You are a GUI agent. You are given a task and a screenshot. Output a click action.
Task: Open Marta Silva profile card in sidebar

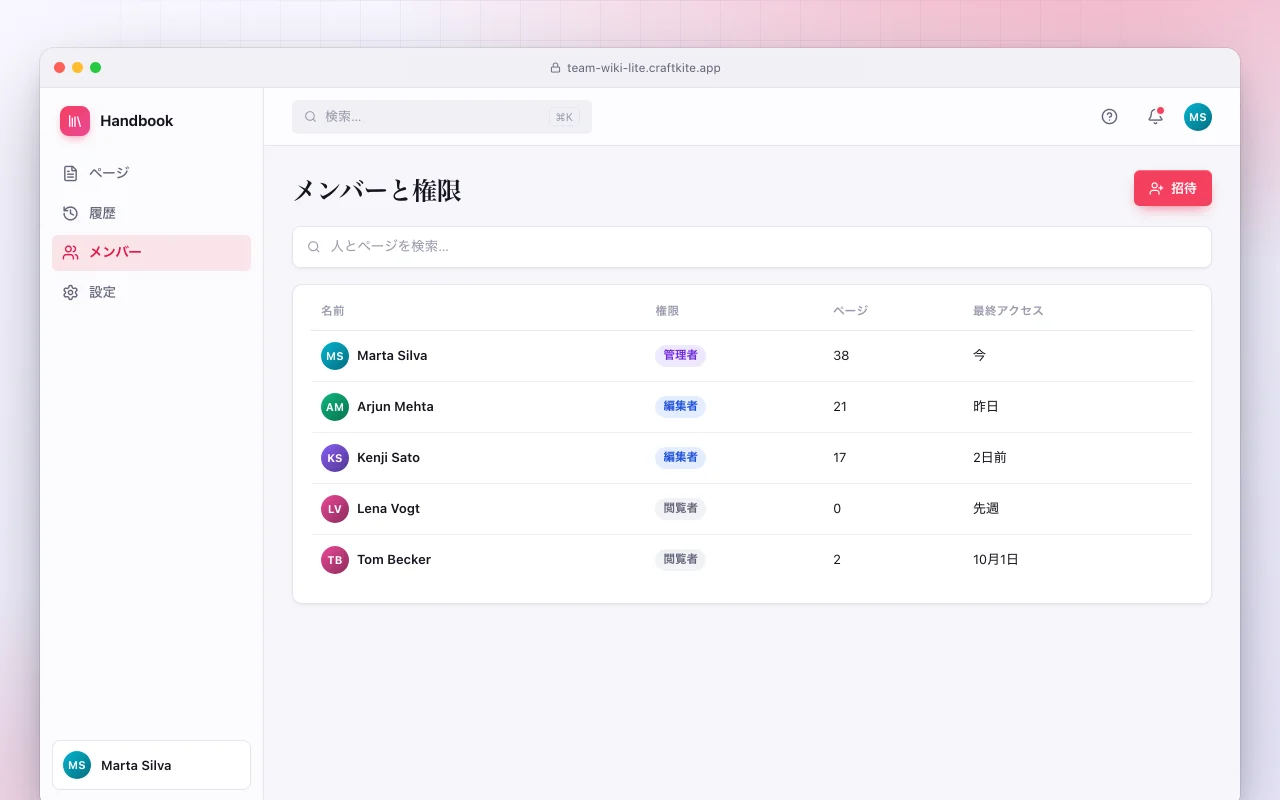[x=151, y=765]
